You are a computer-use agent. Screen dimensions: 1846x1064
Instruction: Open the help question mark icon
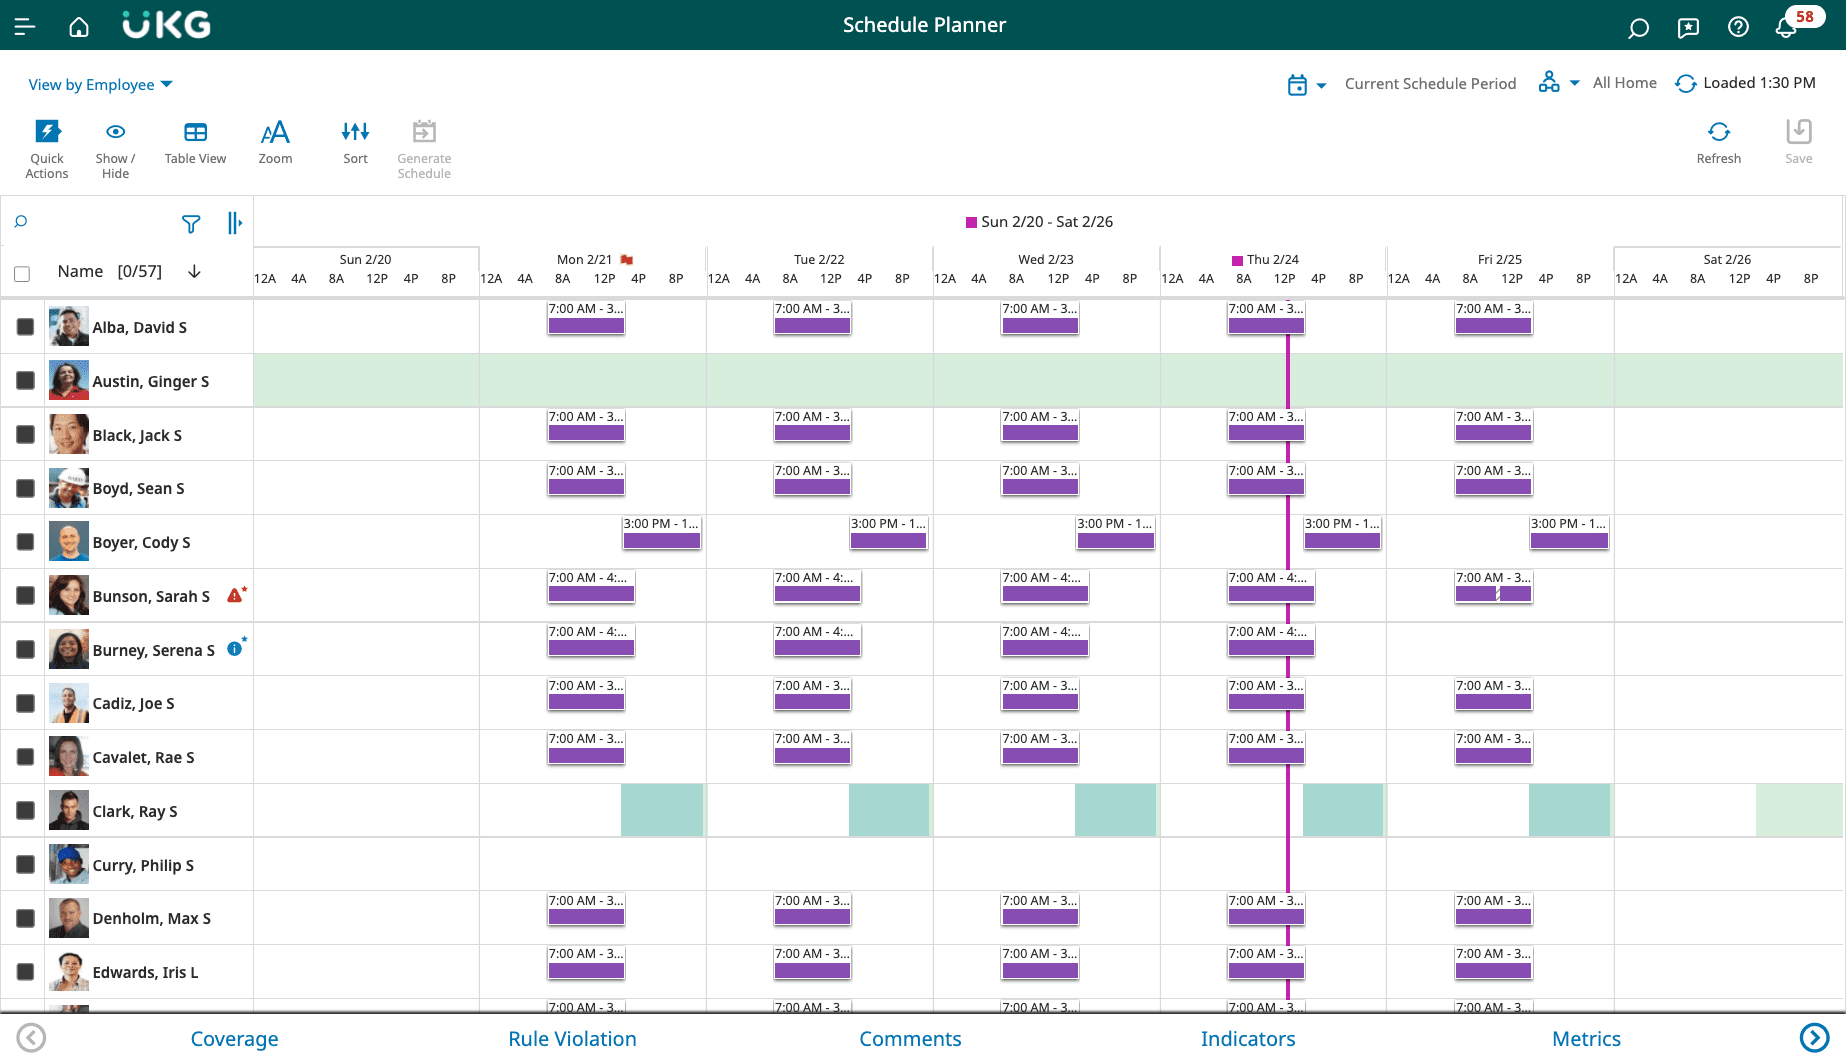(x=1738, y=27)
